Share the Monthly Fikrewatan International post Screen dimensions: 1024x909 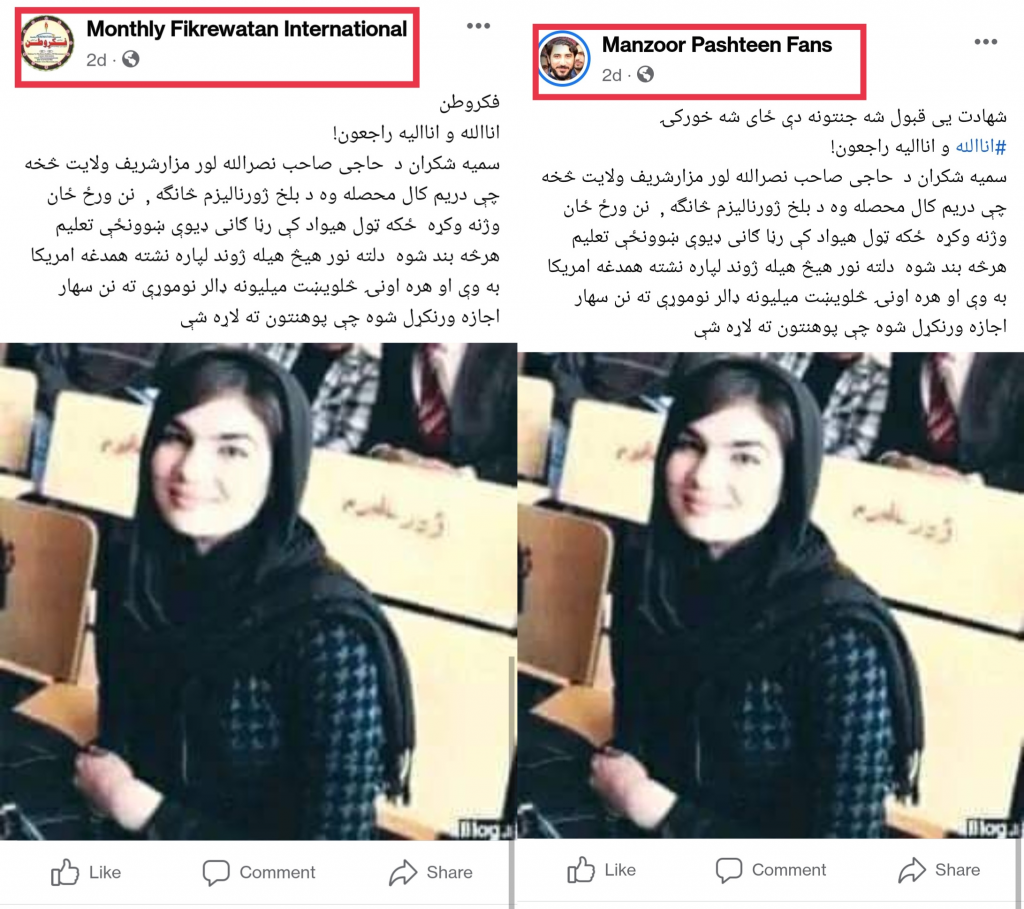point(430,872)
